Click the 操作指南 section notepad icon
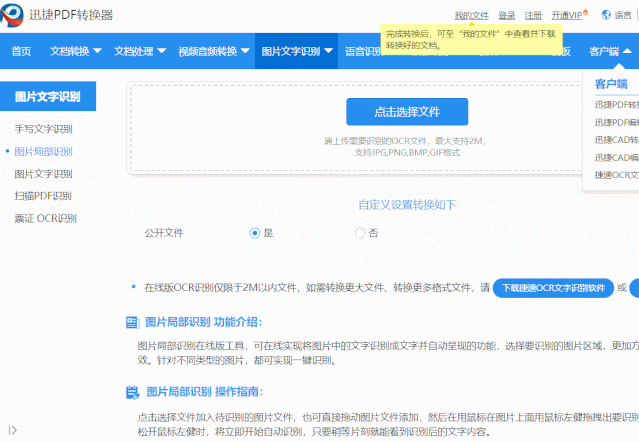639x442 pixels. pyautogui.click(x=132, y=392)
